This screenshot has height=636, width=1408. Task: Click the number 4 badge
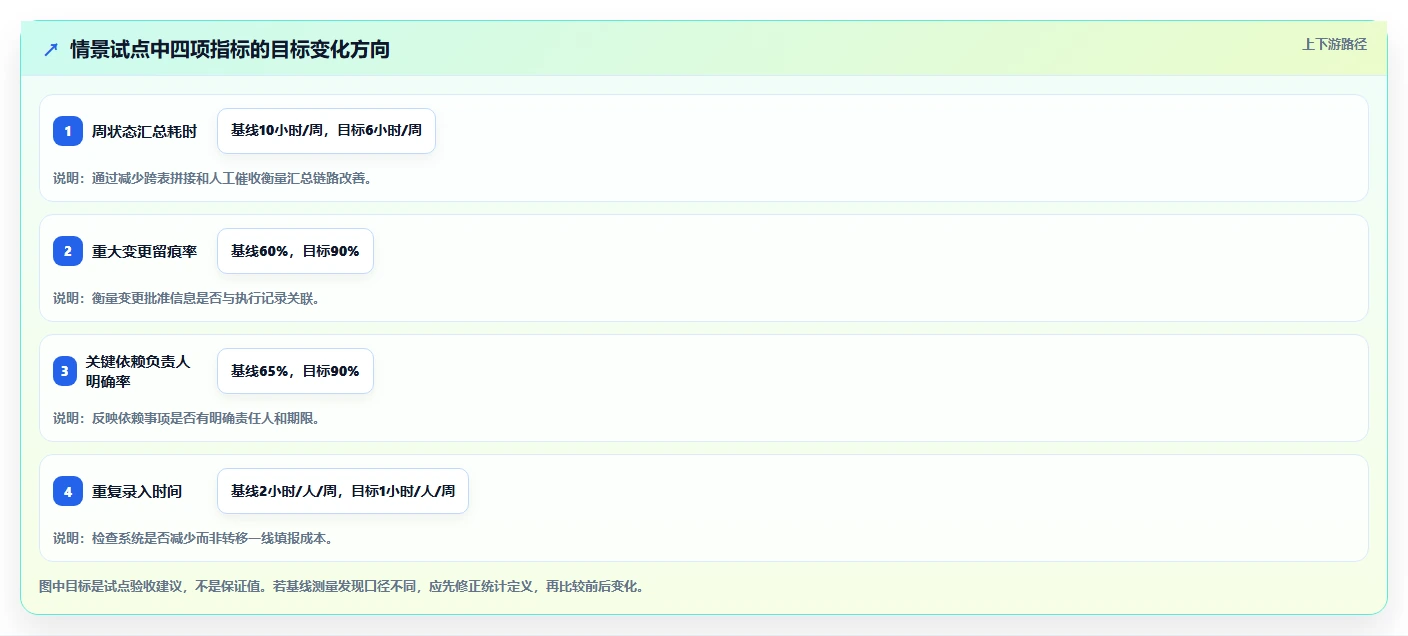pyautogui.click(x=68, y=491)
